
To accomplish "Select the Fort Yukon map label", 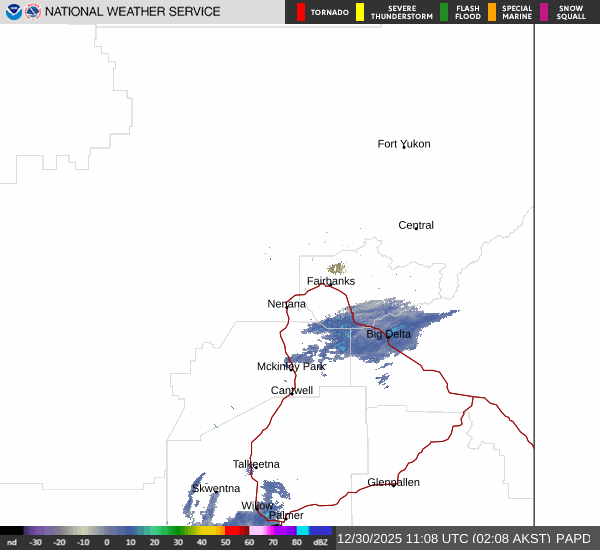I will click(x=403, y=144).
